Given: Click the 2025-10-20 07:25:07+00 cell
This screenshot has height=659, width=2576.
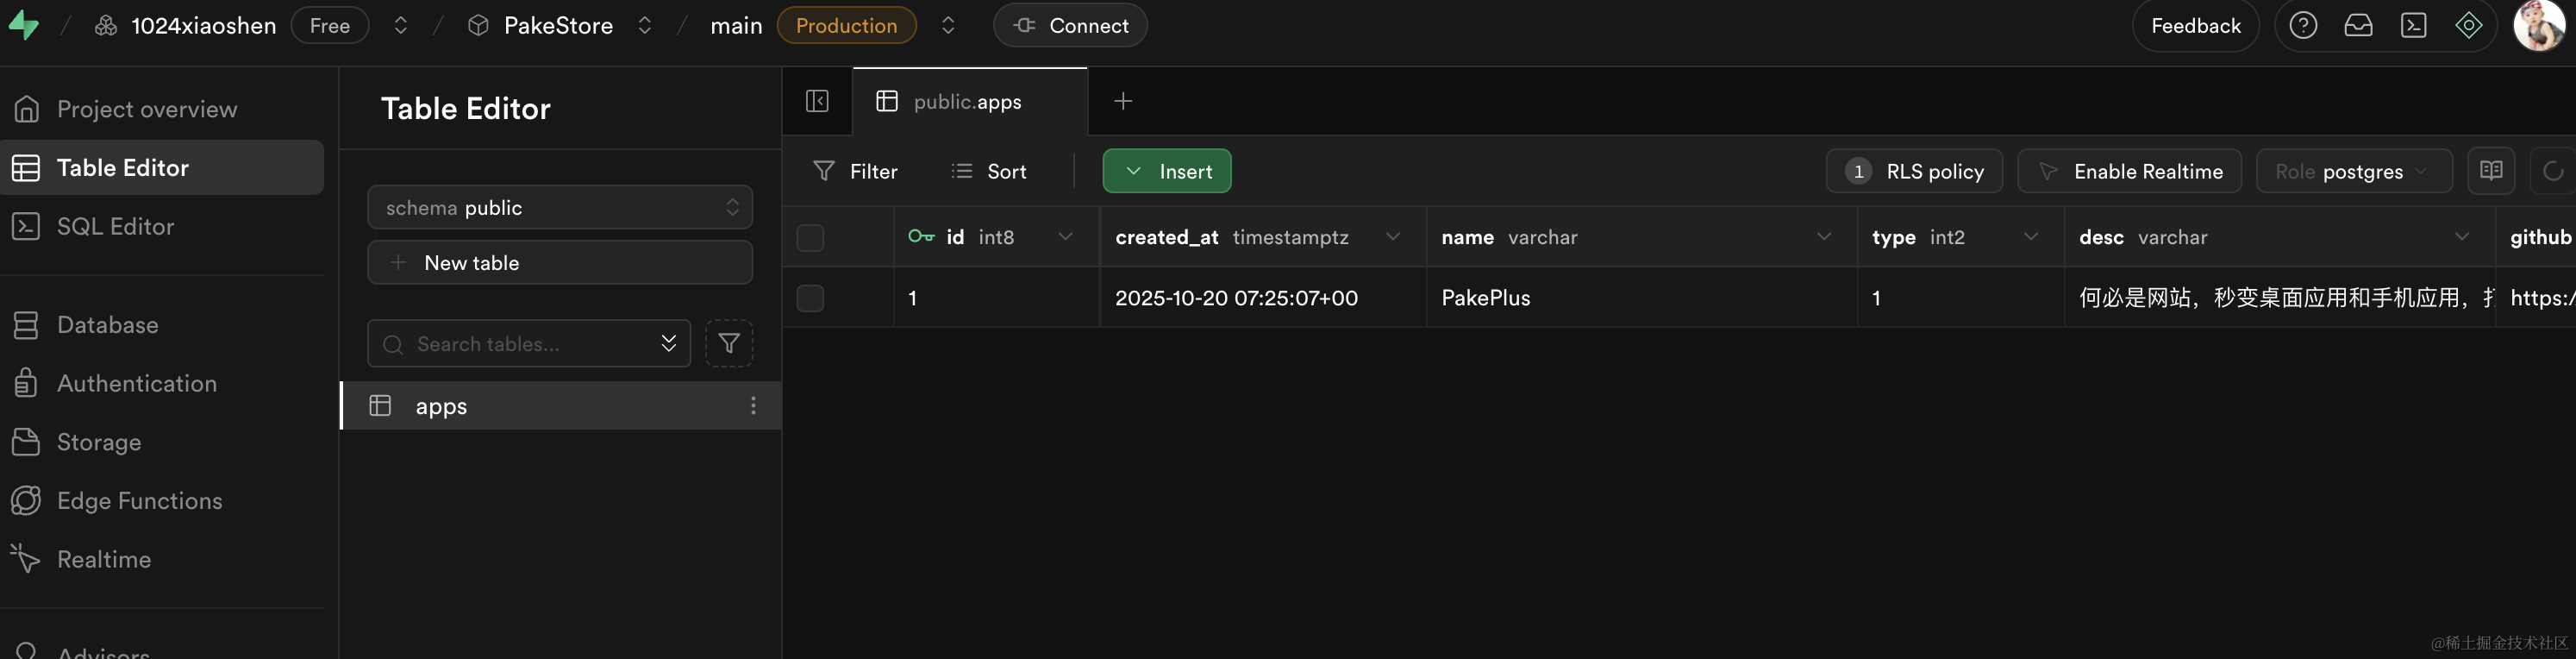Looking at the screenshot, I should [x=1263, y=298].
